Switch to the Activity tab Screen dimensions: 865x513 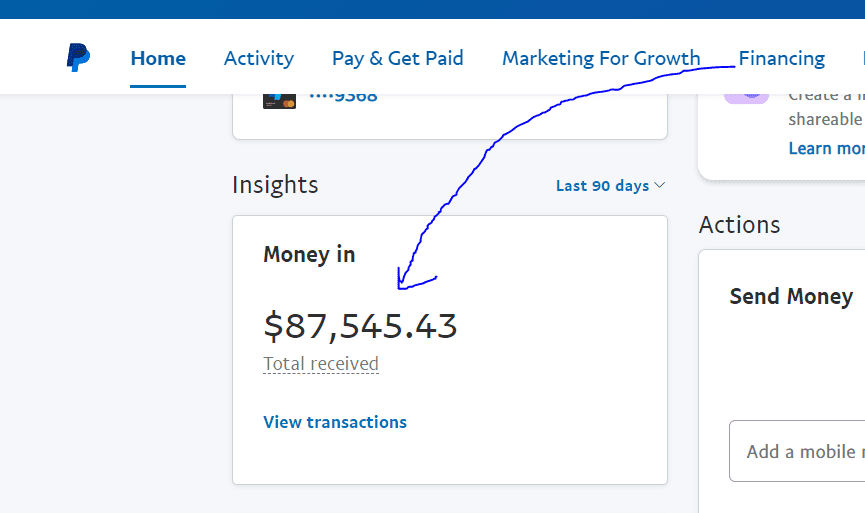point(259,58)
